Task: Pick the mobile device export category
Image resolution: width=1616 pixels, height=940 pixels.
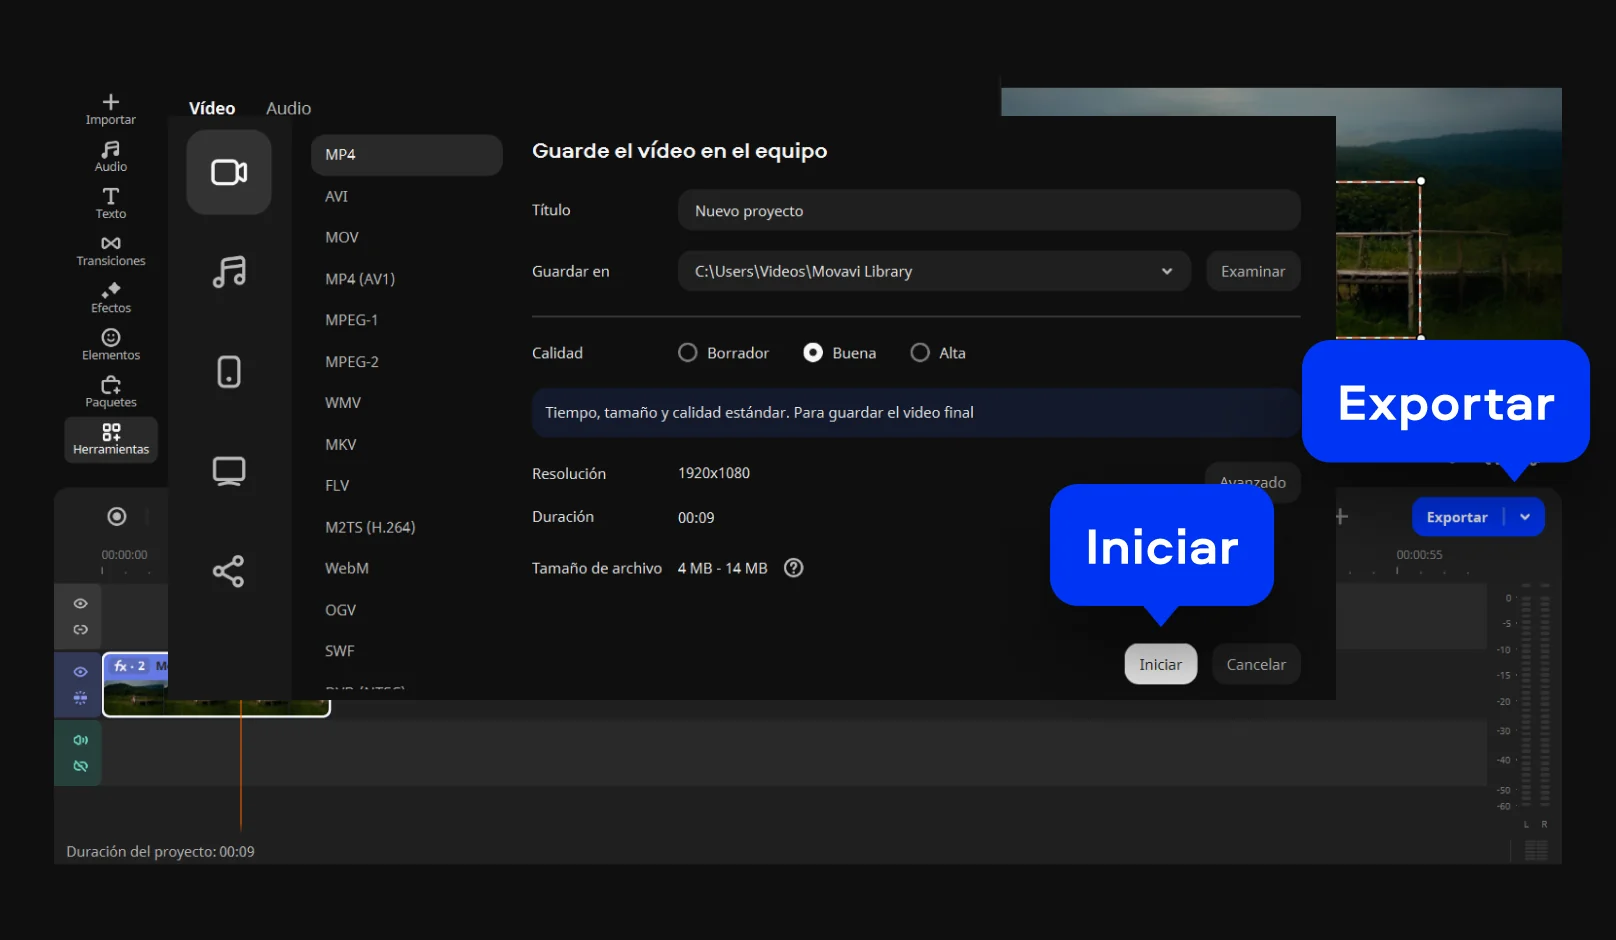Action: 229,372
